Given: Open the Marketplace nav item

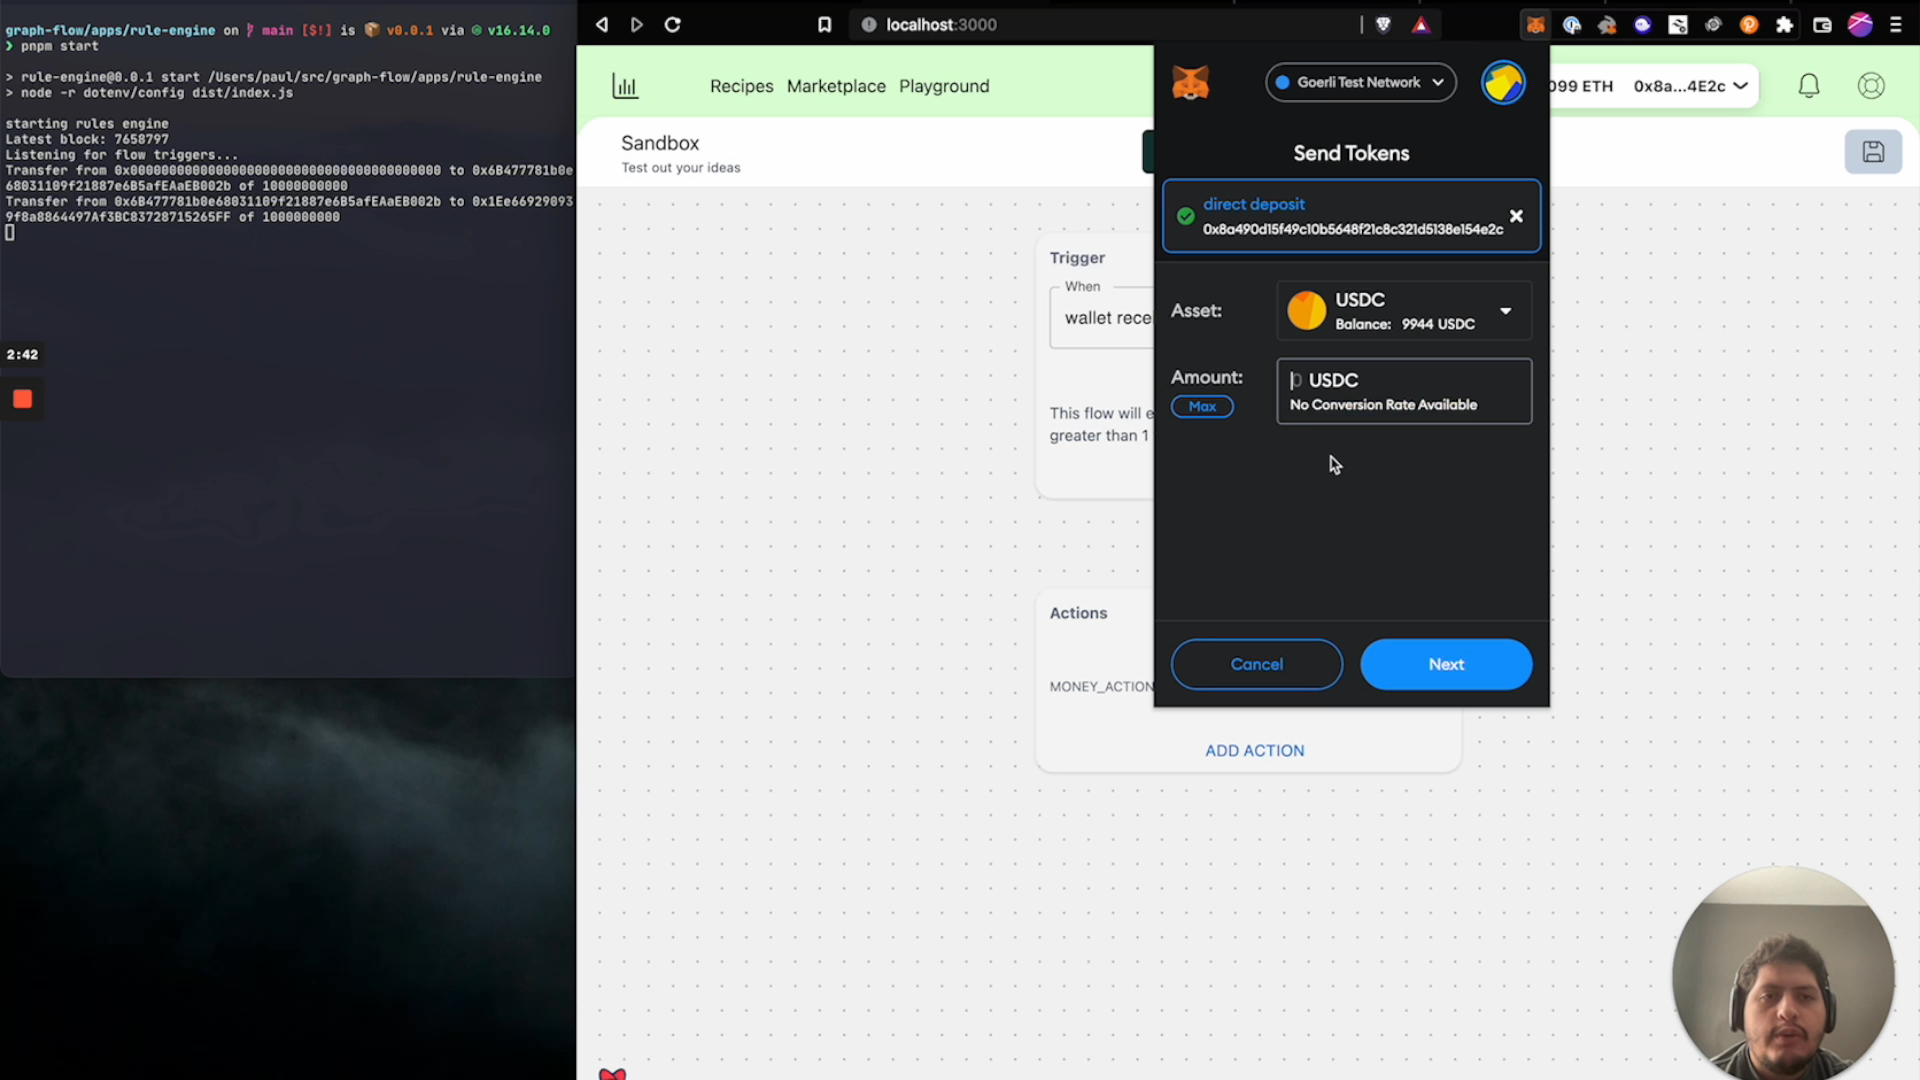Looking at the screenshot, I should 836,86.
